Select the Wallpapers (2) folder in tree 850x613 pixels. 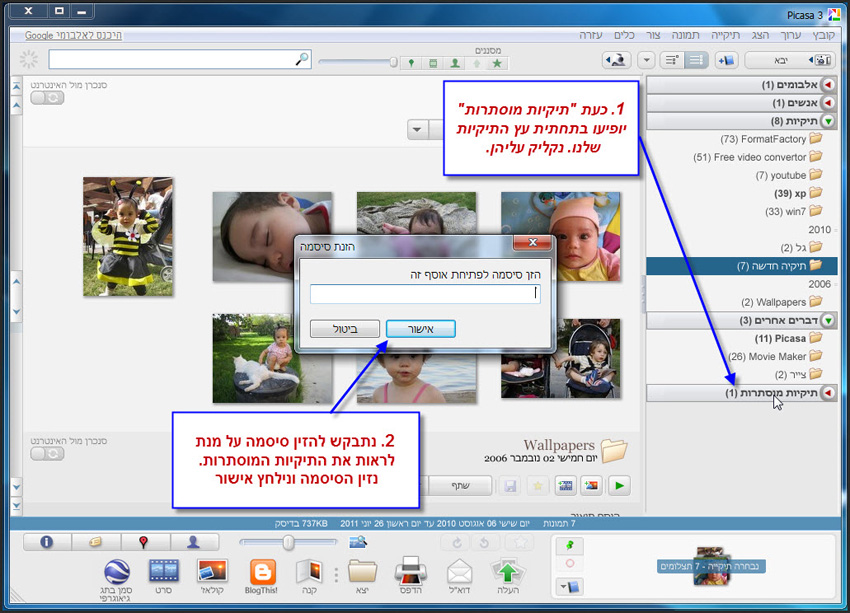[x=782, y=302]
